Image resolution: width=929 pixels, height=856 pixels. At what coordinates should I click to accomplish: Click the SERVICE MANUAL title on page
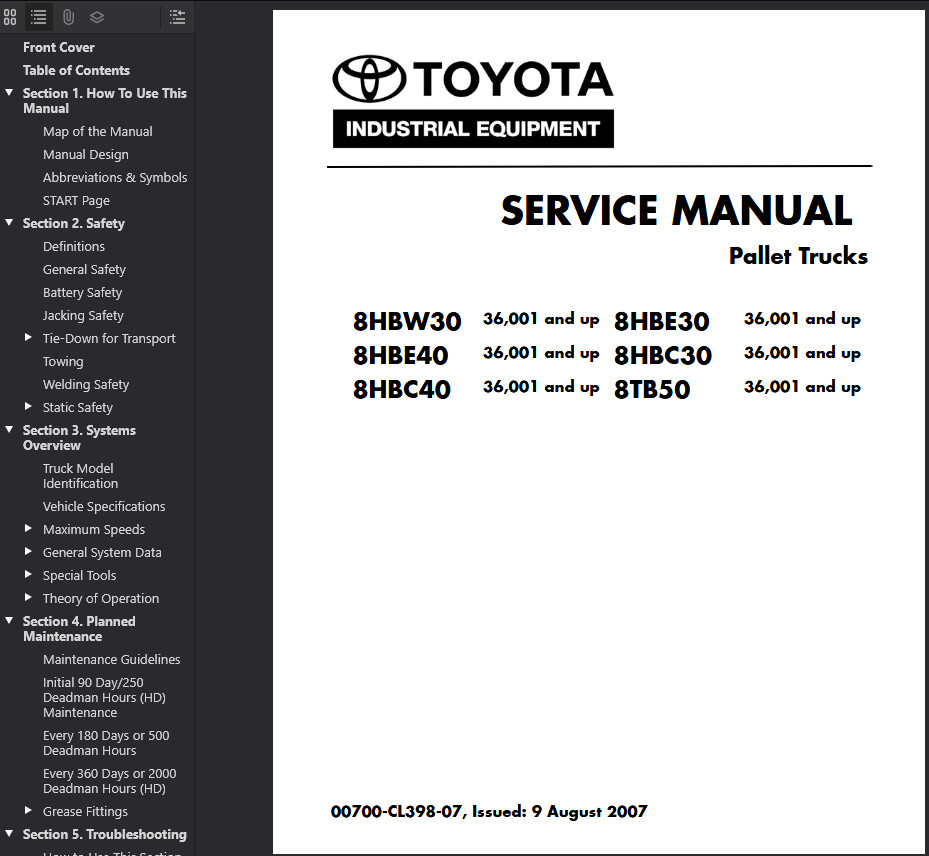tap(676, 211)
